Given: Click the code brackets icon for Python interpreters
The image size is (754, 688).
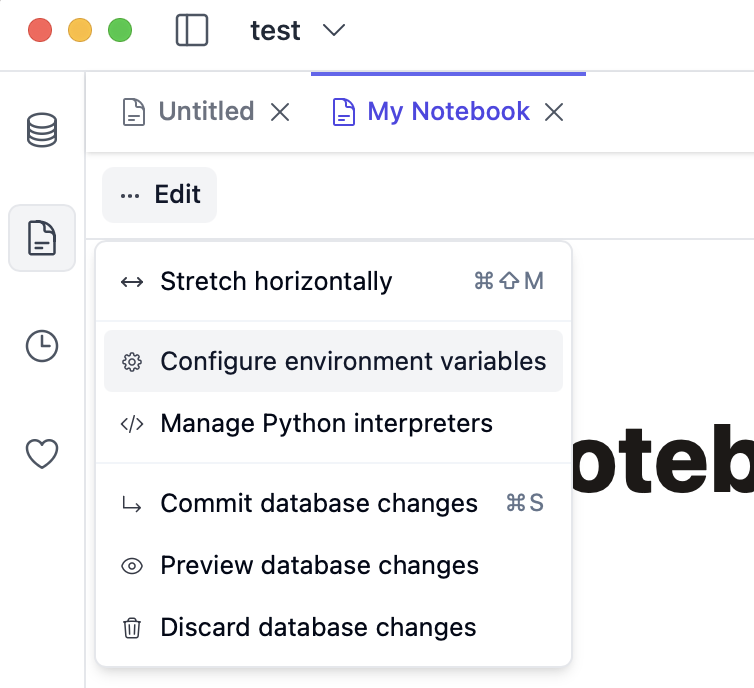Looking at the screenshot, I should 132,424.
